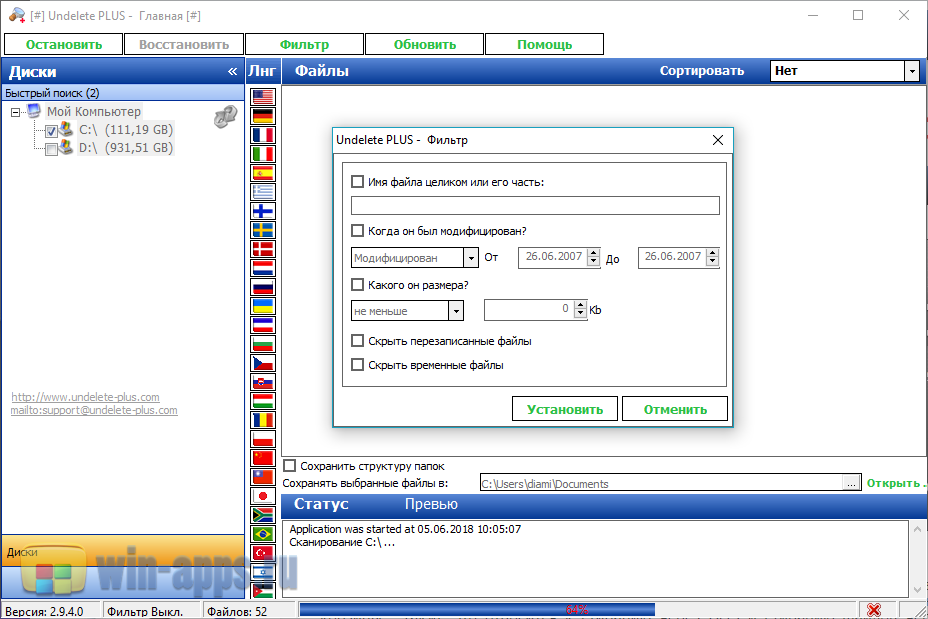This screenshot has width=928, height=619.
Task: Click the red X cancel scan icon
Action: tap(874, 610)
